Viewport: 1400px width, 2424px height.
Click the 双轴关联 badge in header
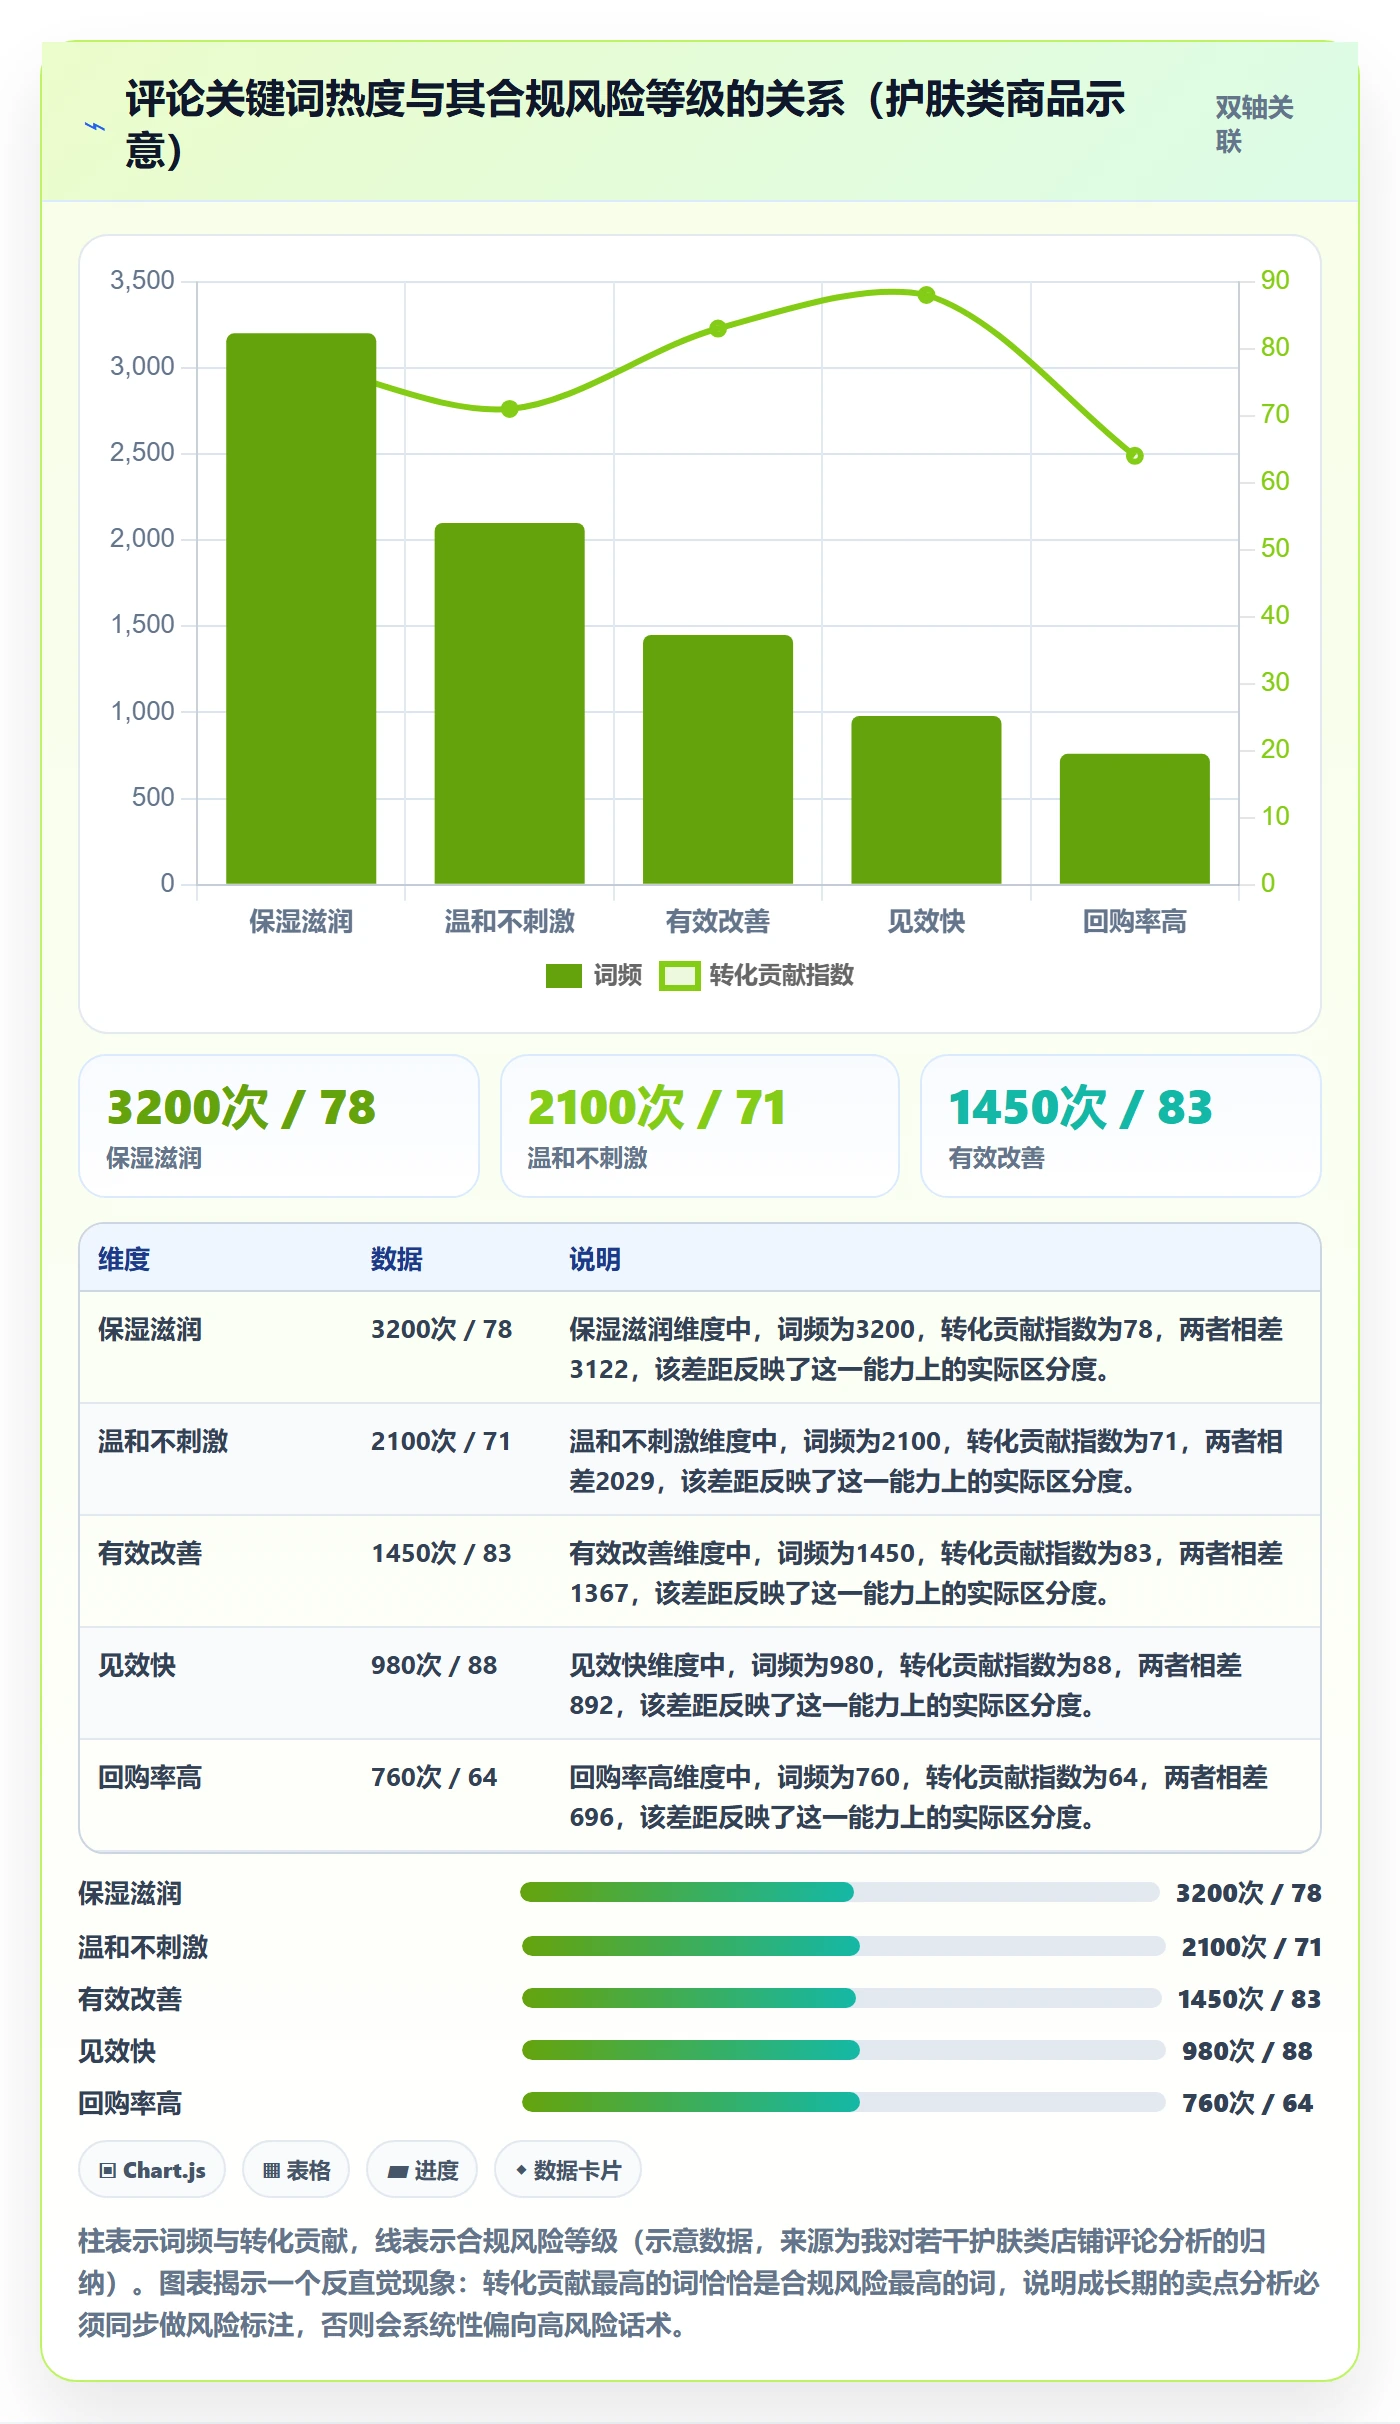1255,124
